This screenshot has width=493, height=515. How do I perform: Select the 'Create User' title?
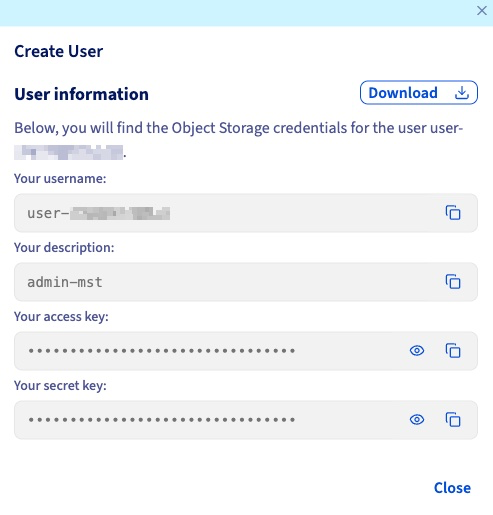tap(59, 51)
